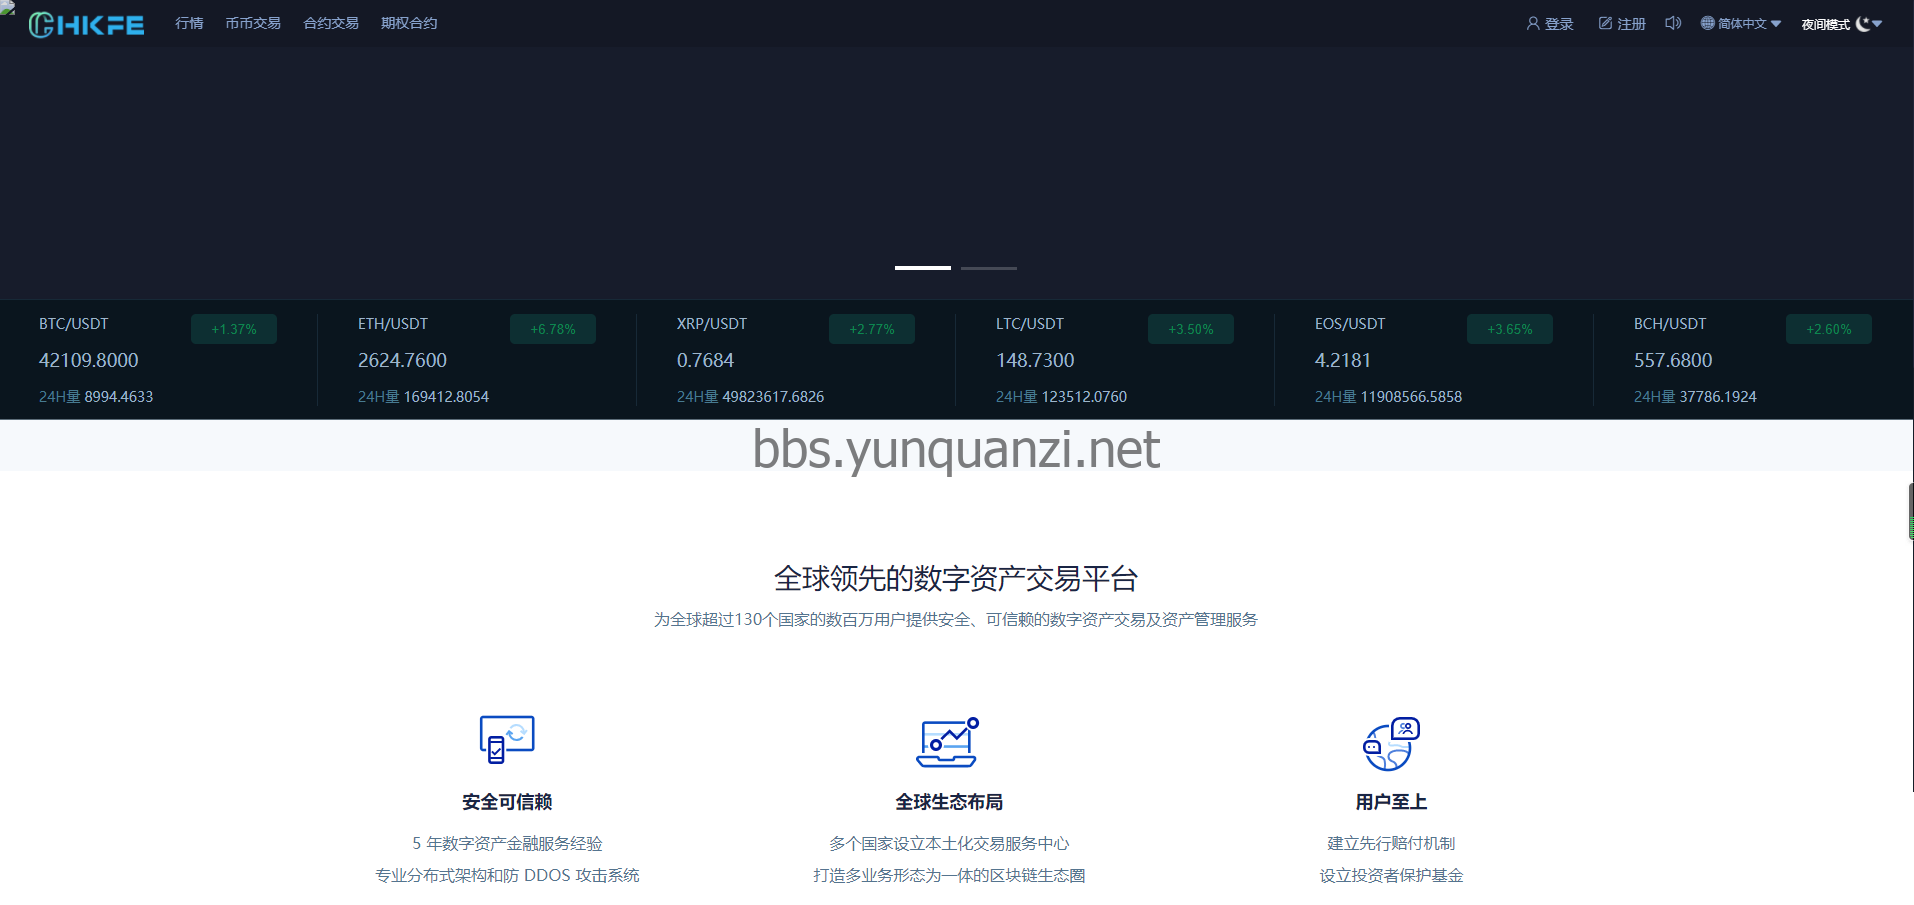The width and height of the screenshot is (1914, 905).
Task: Click the 安全可信赖 security device icon
Action: (507, 740)
